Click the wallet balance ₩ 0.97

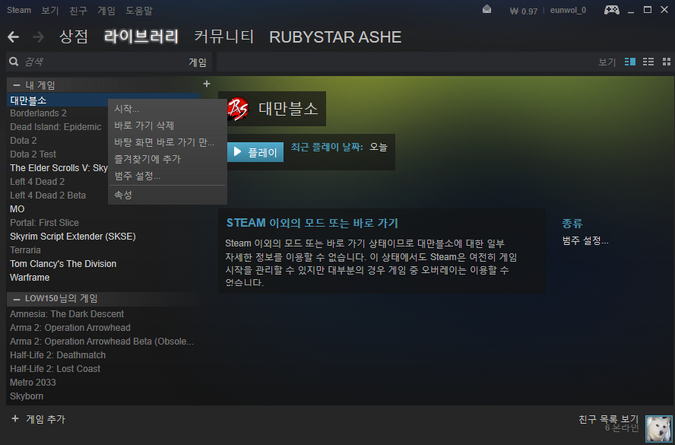pyautogui.click(x=523, y=11)
